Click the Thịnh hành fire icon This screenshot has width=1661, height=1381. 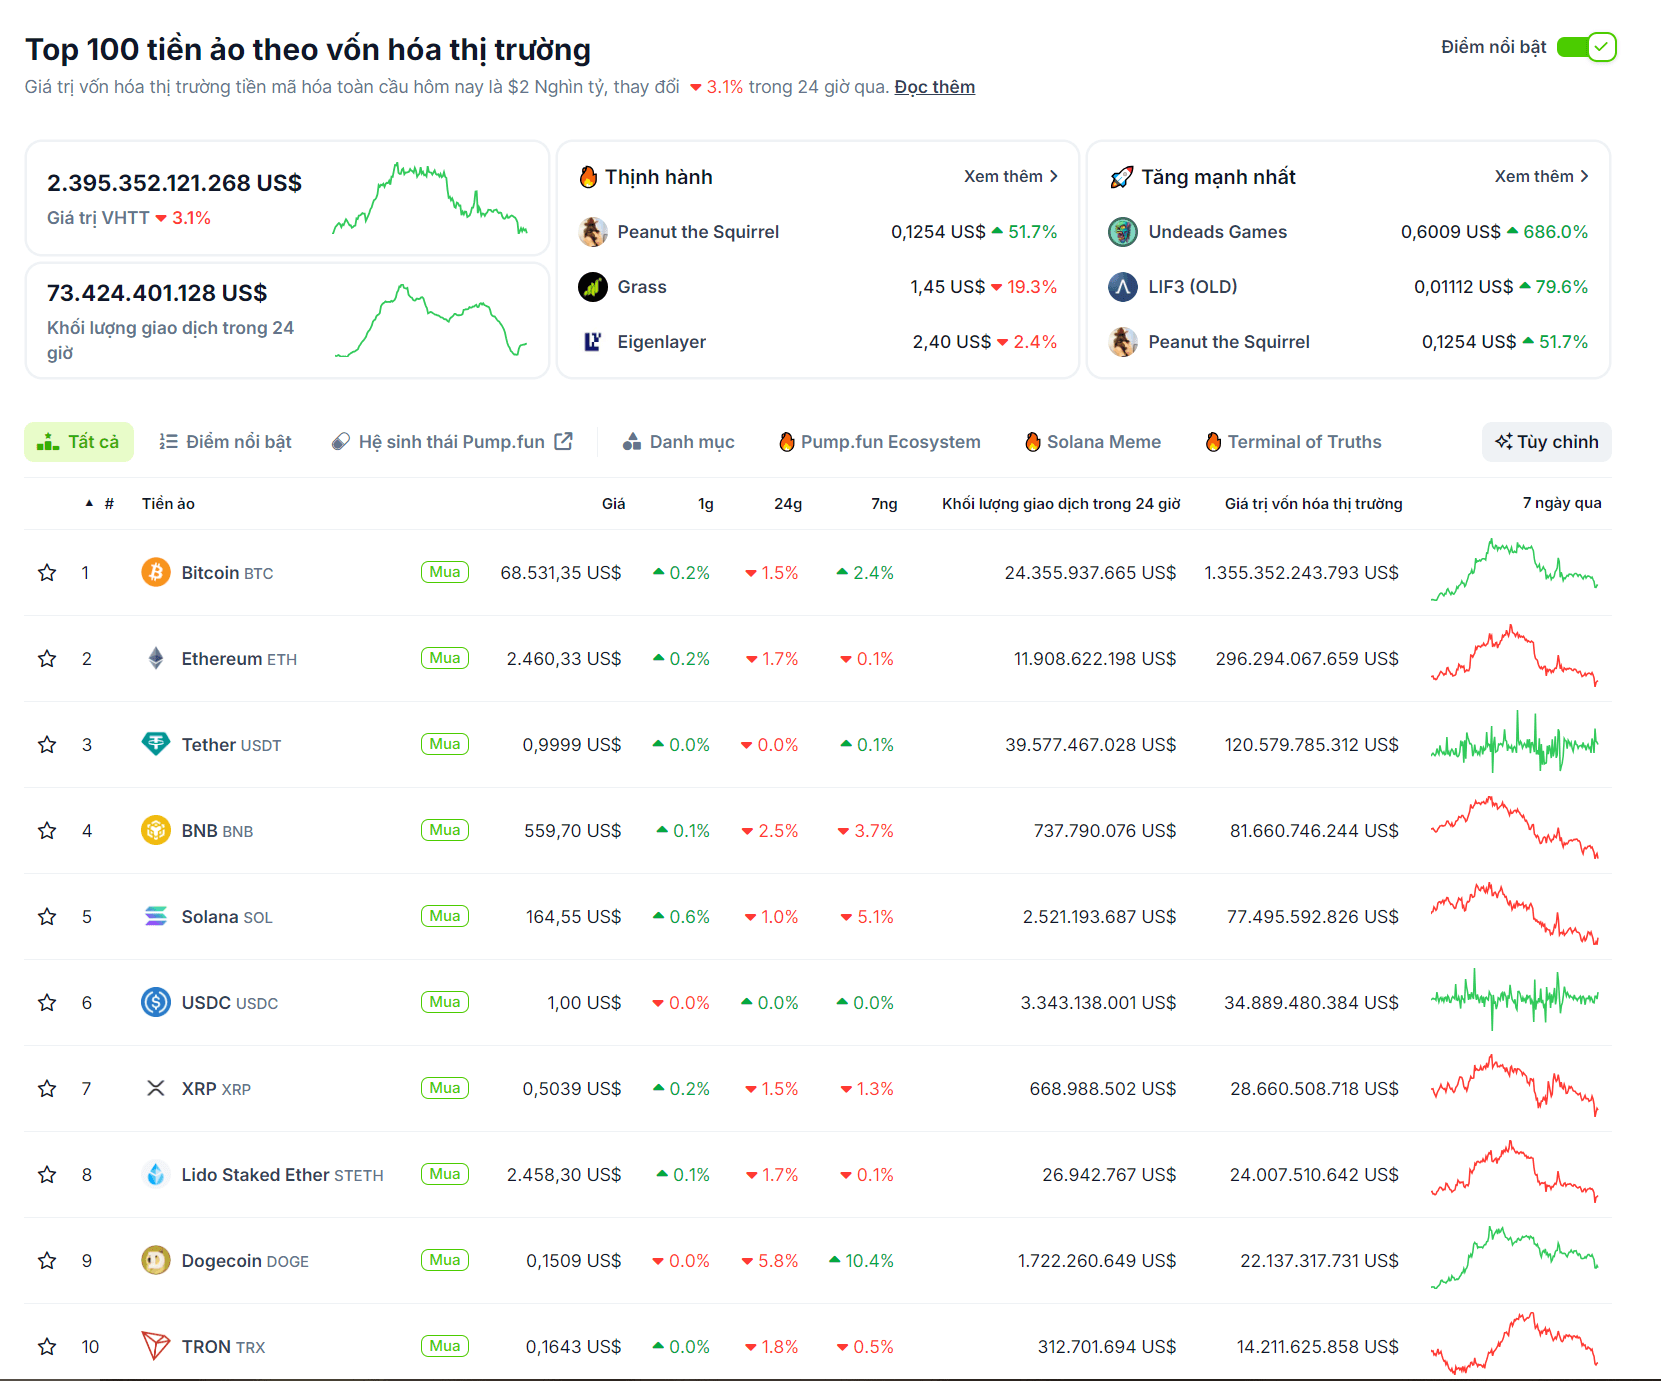pos(588,177)
